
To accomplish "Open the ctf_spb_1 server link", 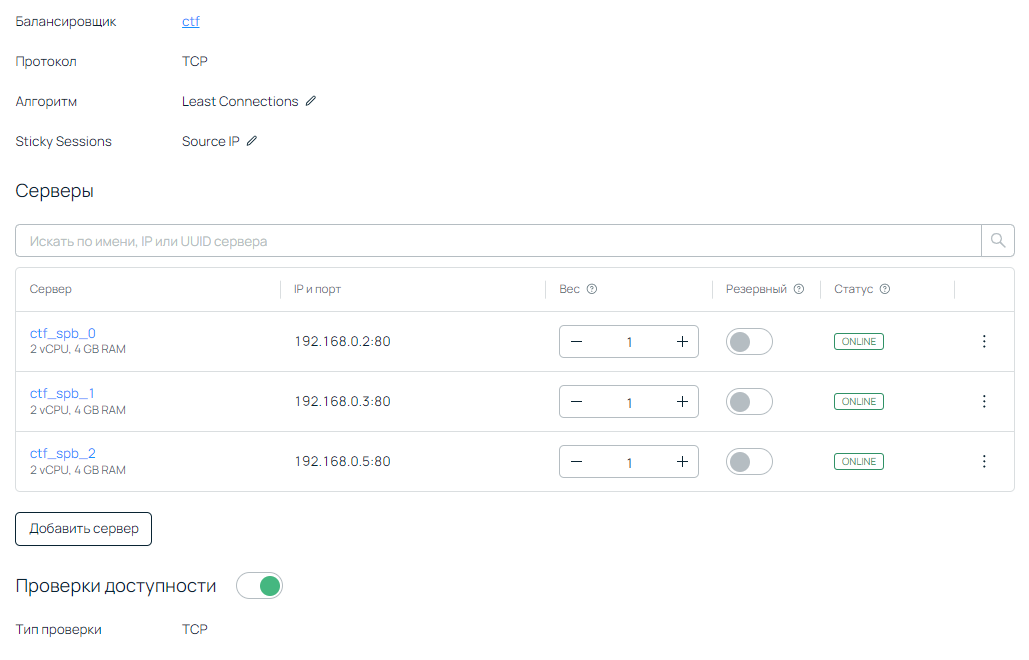I will point(62,393).
